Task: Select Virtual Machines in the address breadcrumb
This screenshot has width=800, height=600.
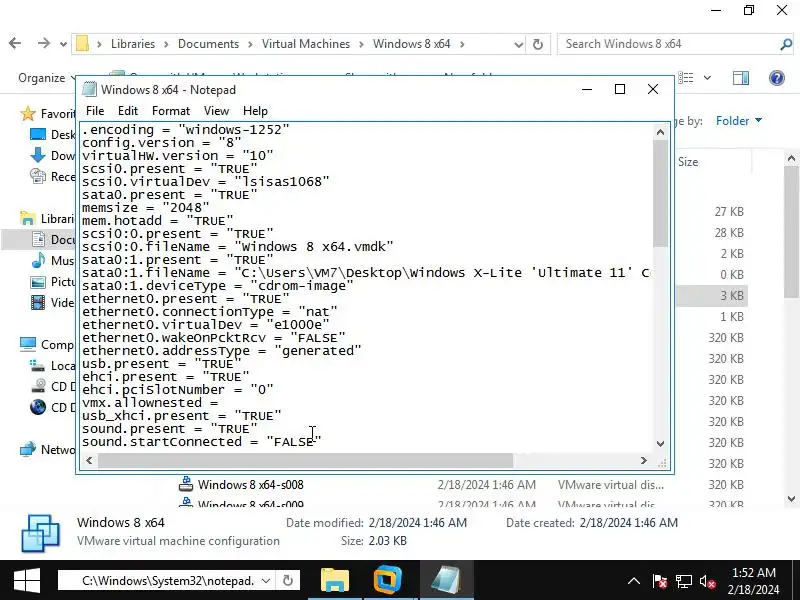Action: (306, 44)
